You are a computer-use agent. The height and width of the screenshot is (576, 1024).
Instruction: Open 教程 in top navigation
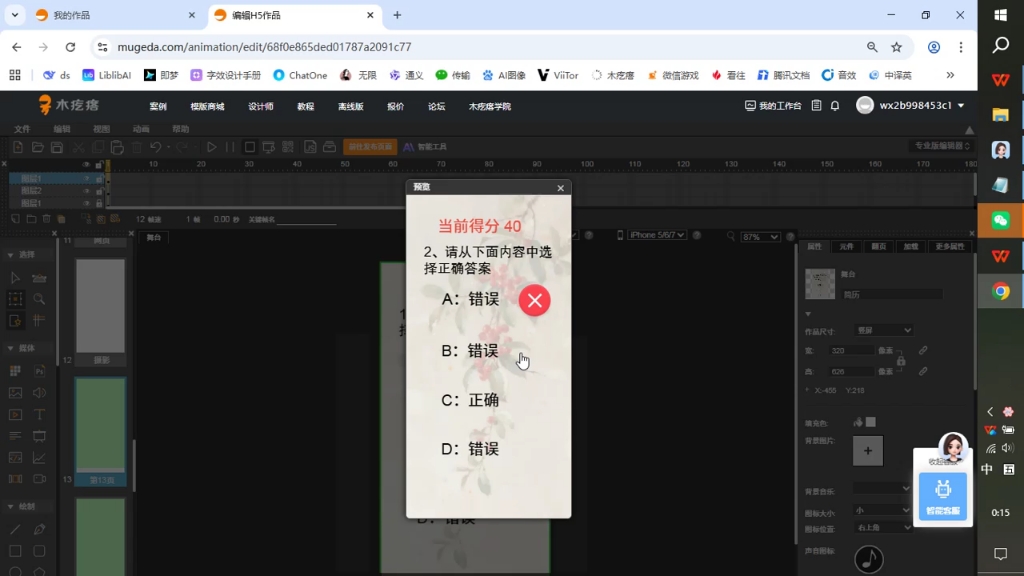(306, 106)
